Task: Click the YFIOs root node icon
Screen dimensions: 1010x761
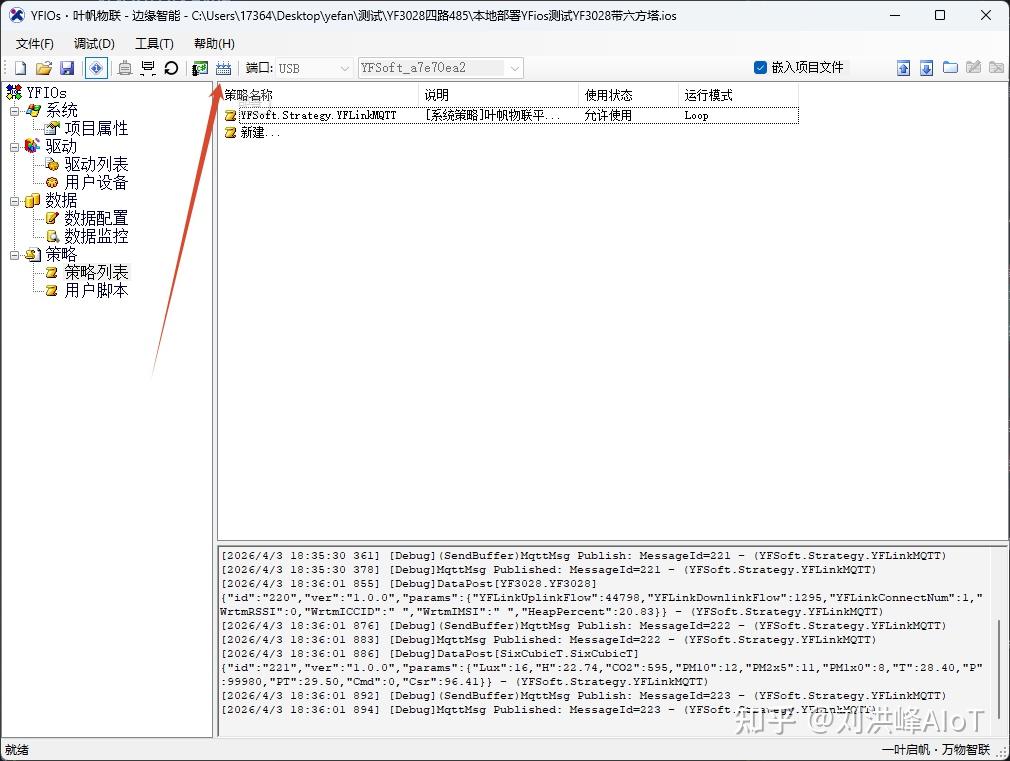Action: tap(14, 92)
